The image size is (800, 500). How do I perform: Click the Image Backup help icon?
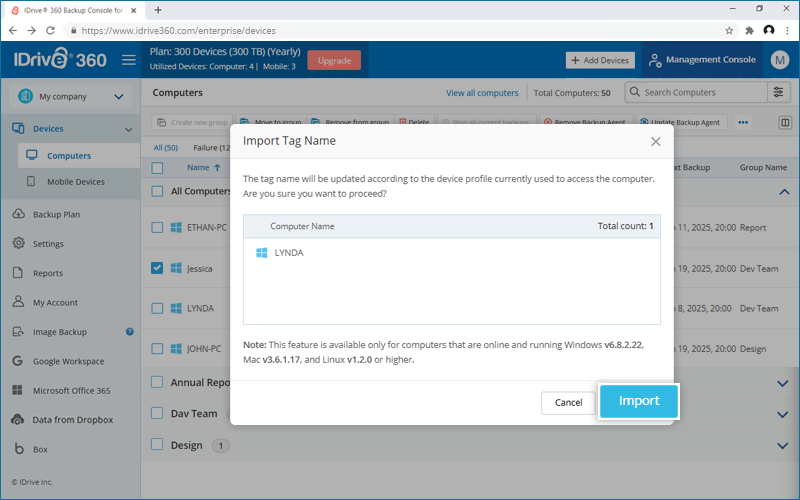point(130,332)
